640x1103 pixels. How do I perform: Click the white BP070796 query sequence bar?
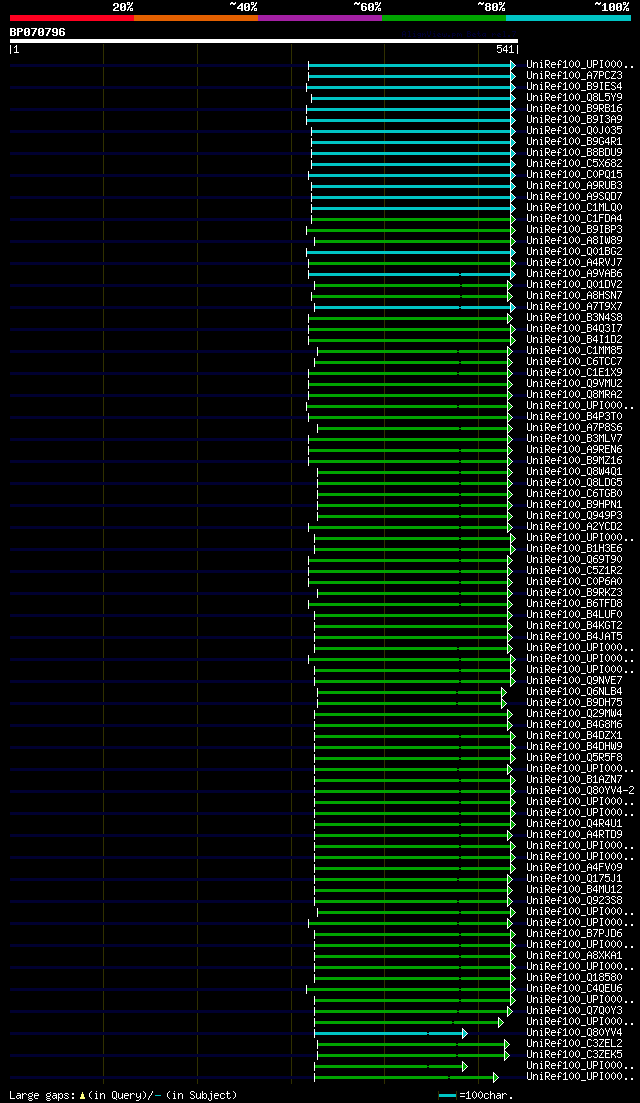[264, 41]
